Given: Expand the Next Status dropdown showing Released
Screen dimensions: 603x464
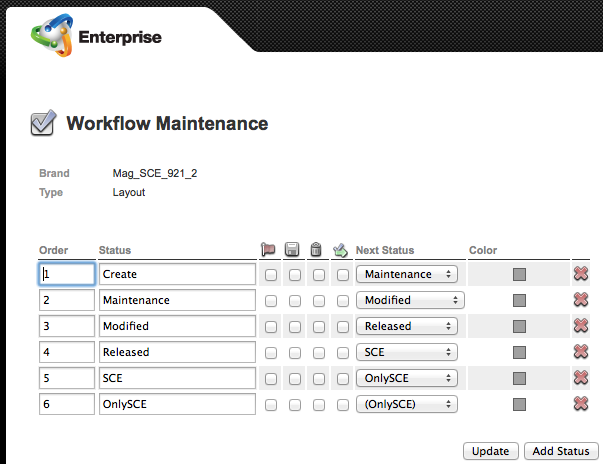Looking at the screenshot, I should coord(407,326).
